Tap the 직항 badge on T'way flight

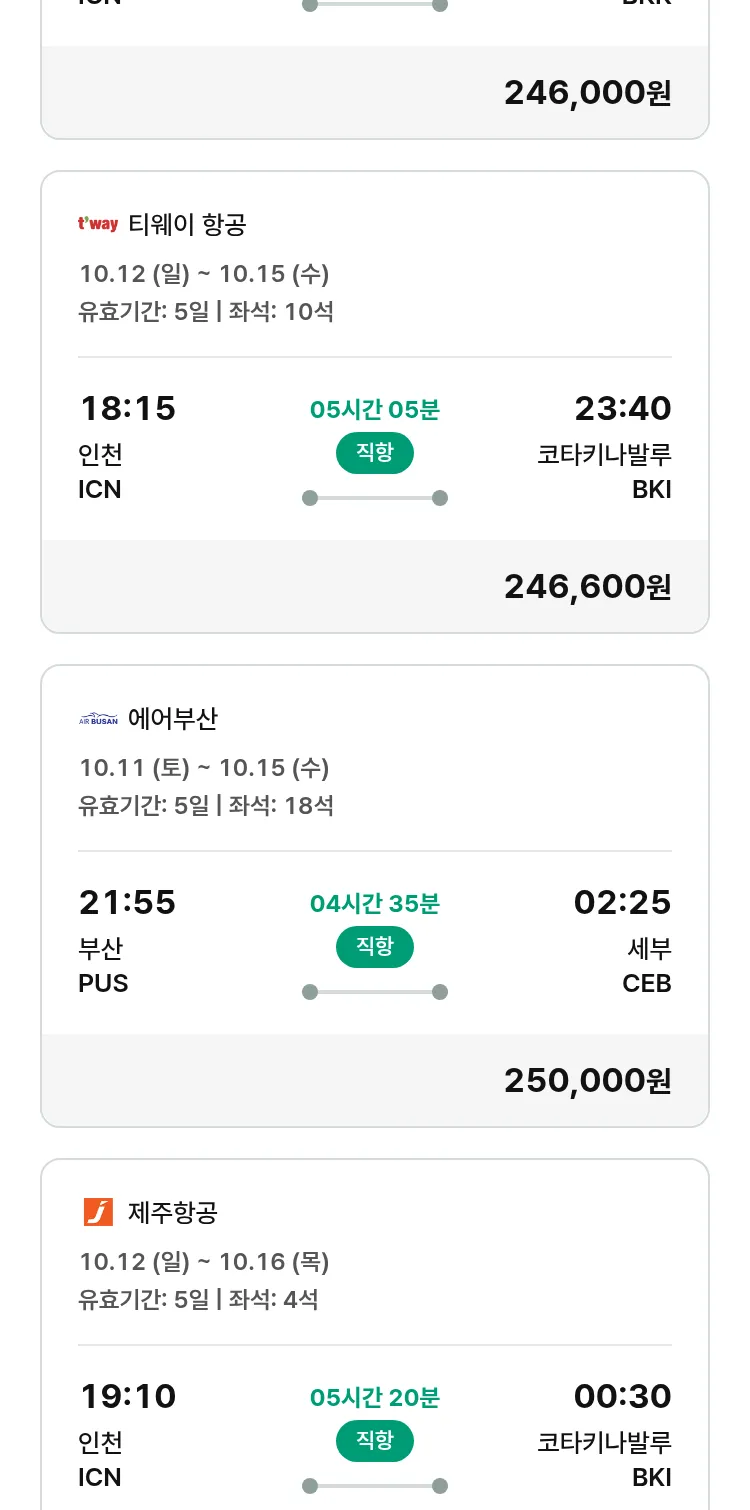tap(375, 453)
